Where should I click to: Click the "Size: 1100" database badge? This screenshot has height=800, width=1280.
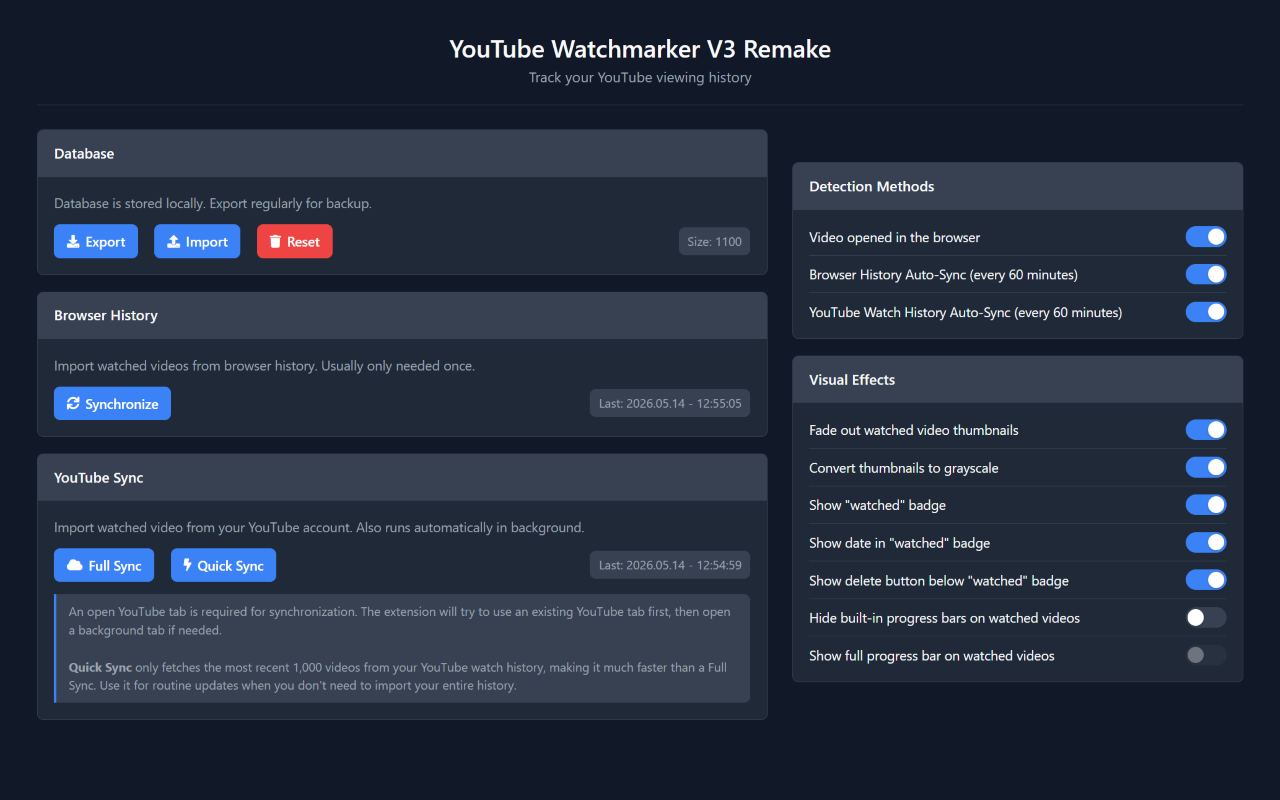714,241
